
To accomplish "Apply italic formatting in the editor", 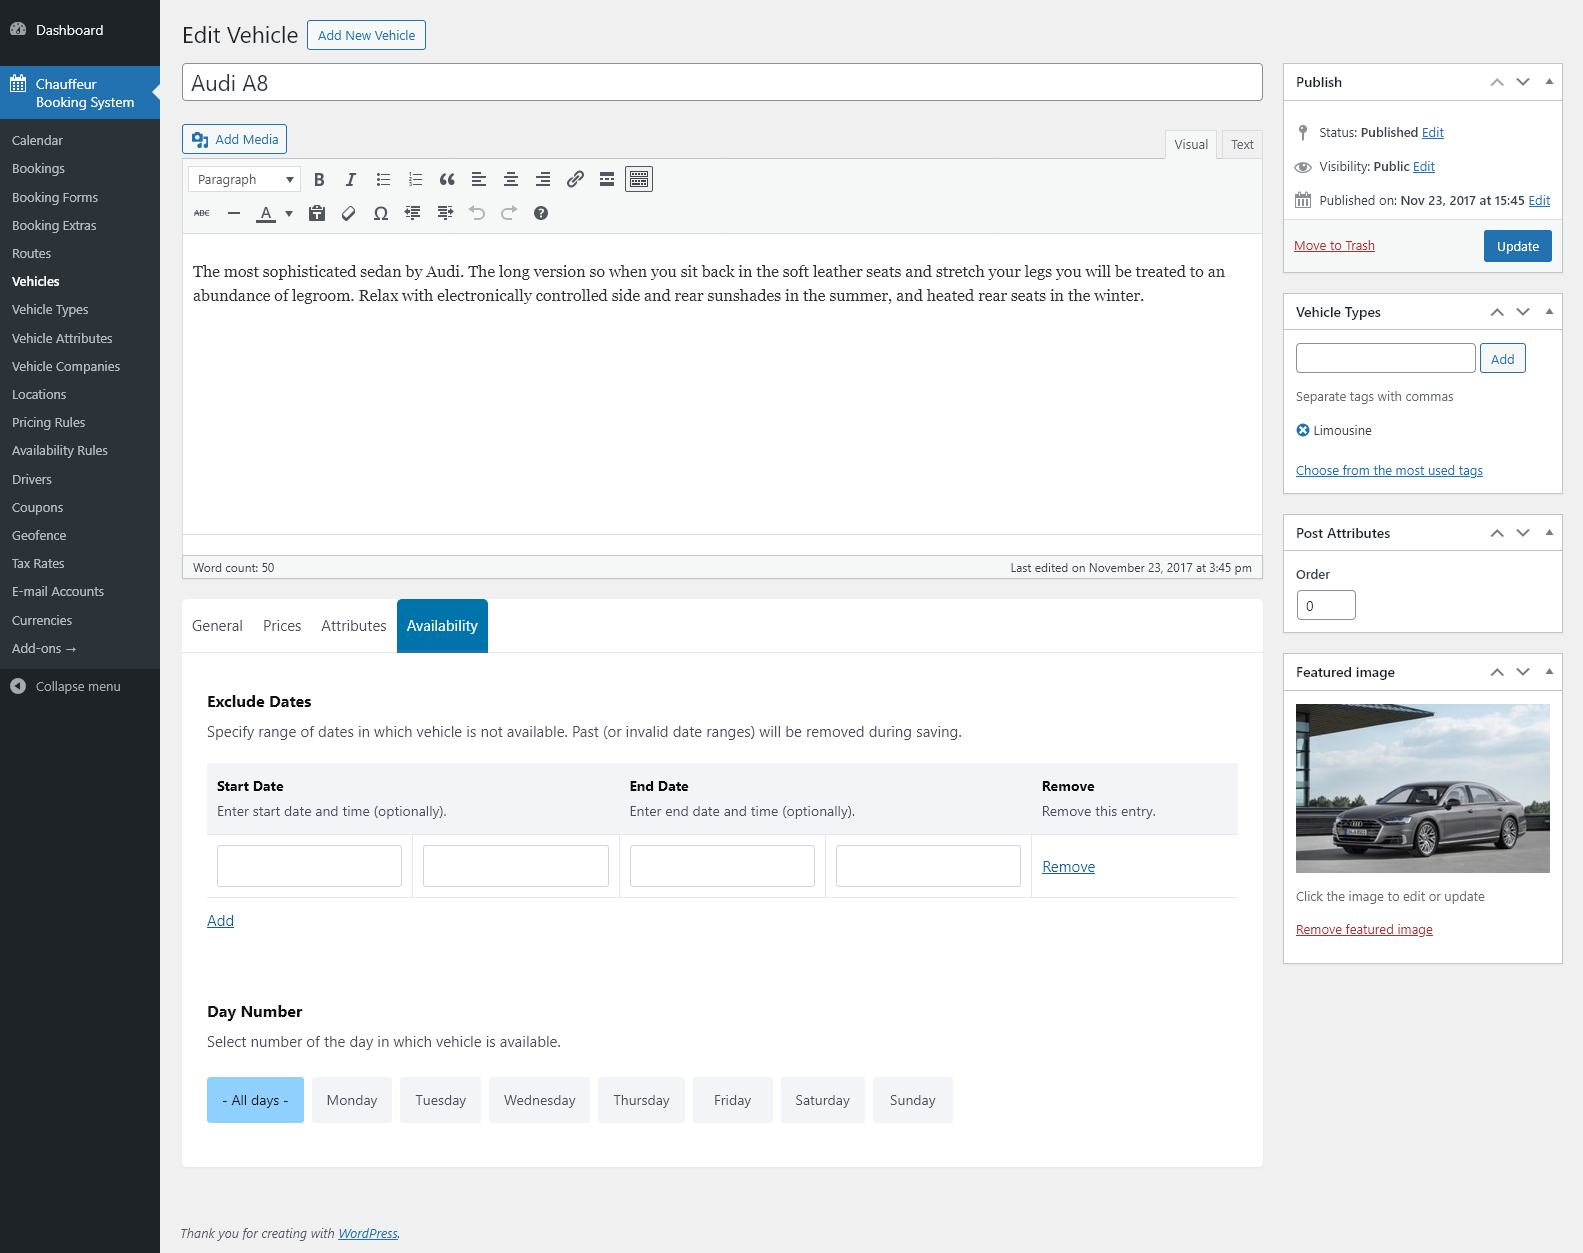I will pos(351,179).
